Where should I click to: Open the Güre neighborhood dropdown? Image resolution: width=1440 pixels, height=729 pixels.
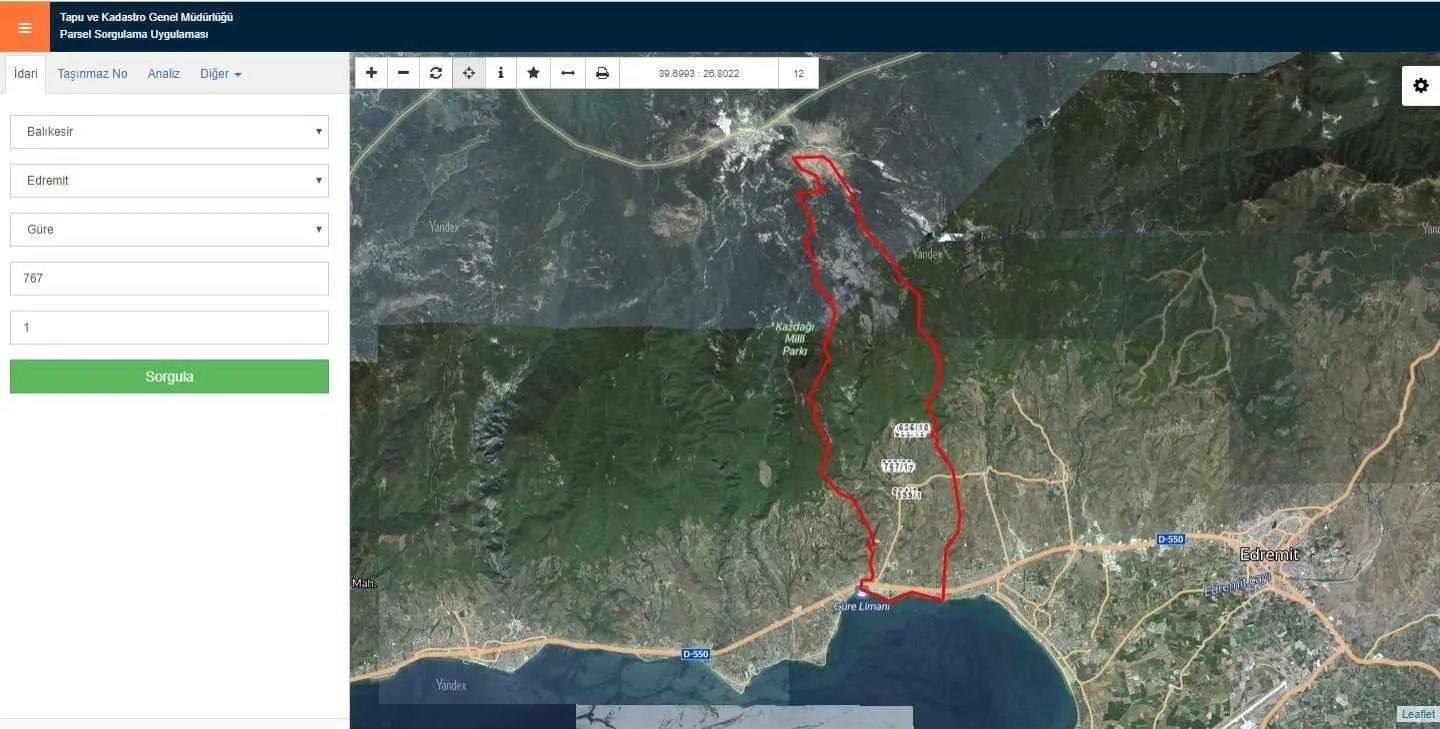point(169,230)
